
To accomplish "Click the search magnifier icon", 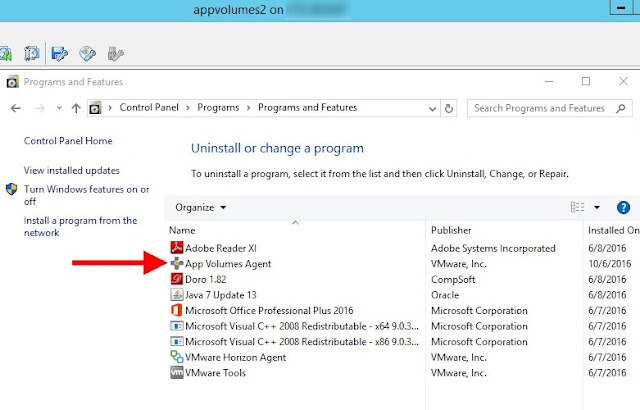I will click(x=621, y=109).
